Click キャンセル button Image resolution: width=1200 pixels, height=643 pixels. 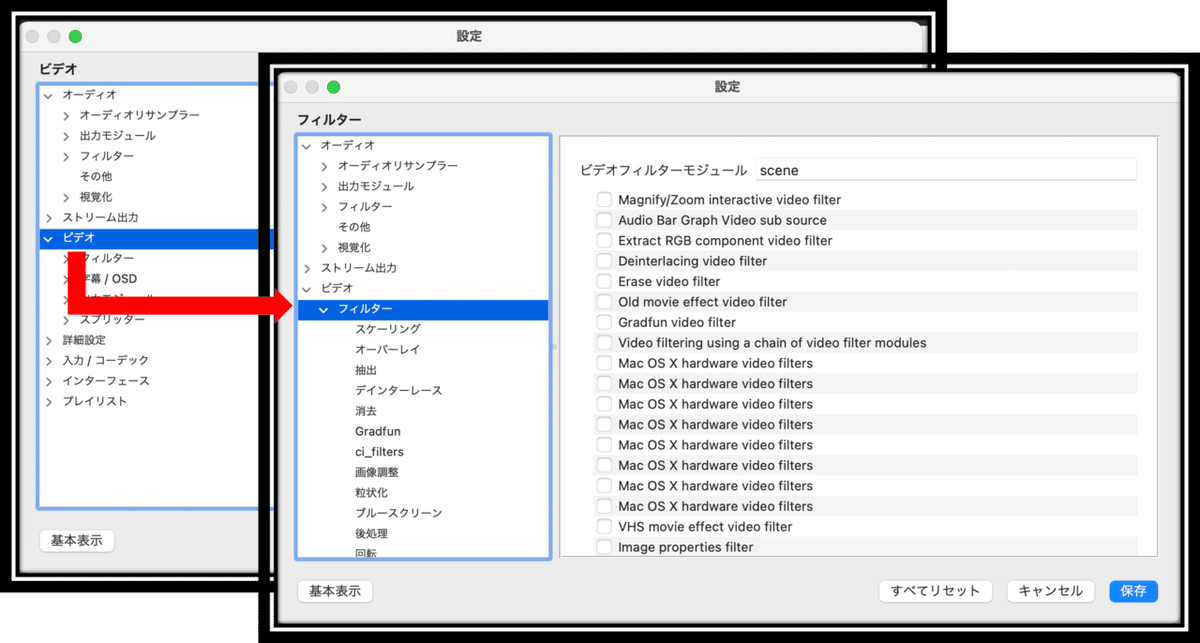(1051, 591)
